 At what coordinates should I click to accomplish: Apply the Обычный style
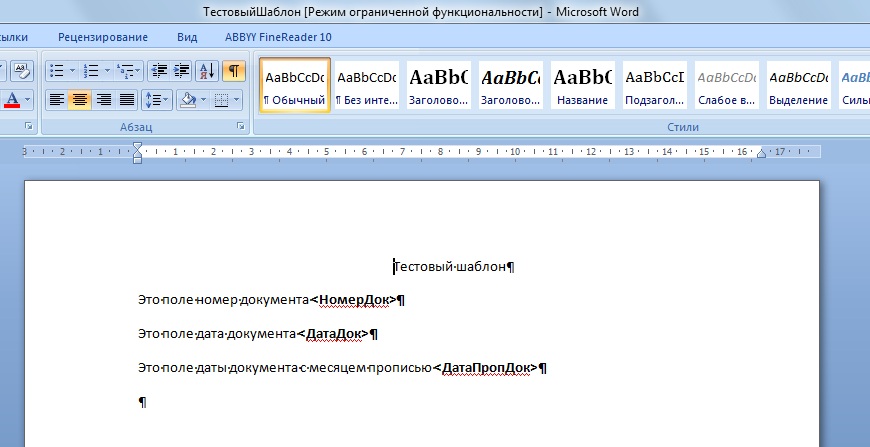(295, 85)
